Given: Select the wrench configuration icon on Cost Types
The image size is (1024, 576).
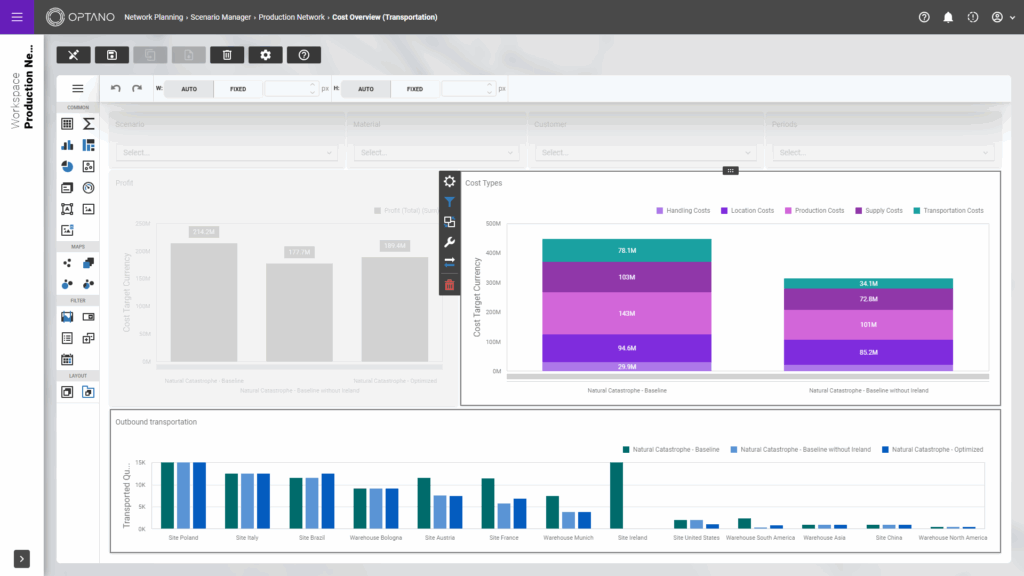Looking at the screenshot, I should (x=449, y=240).
